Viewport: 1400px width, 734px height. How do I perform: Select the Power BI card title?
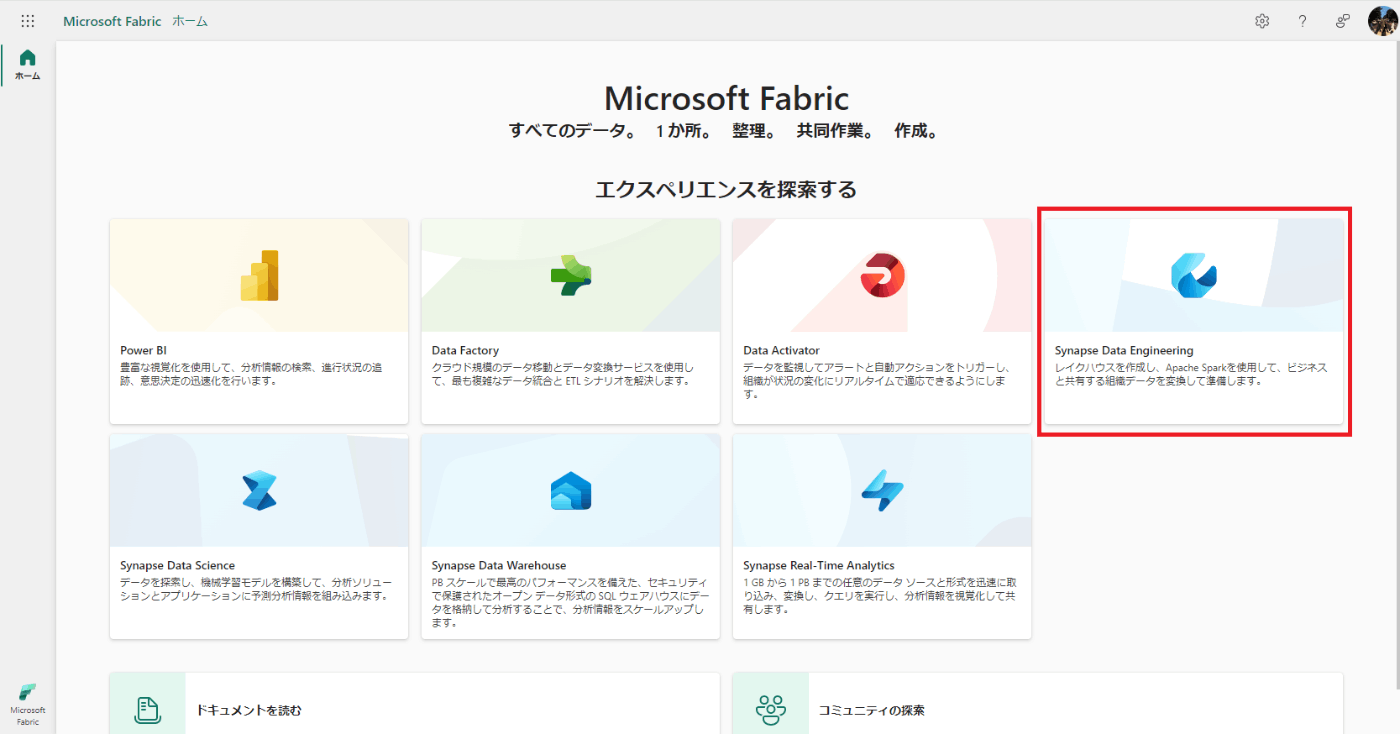(143, 351)
